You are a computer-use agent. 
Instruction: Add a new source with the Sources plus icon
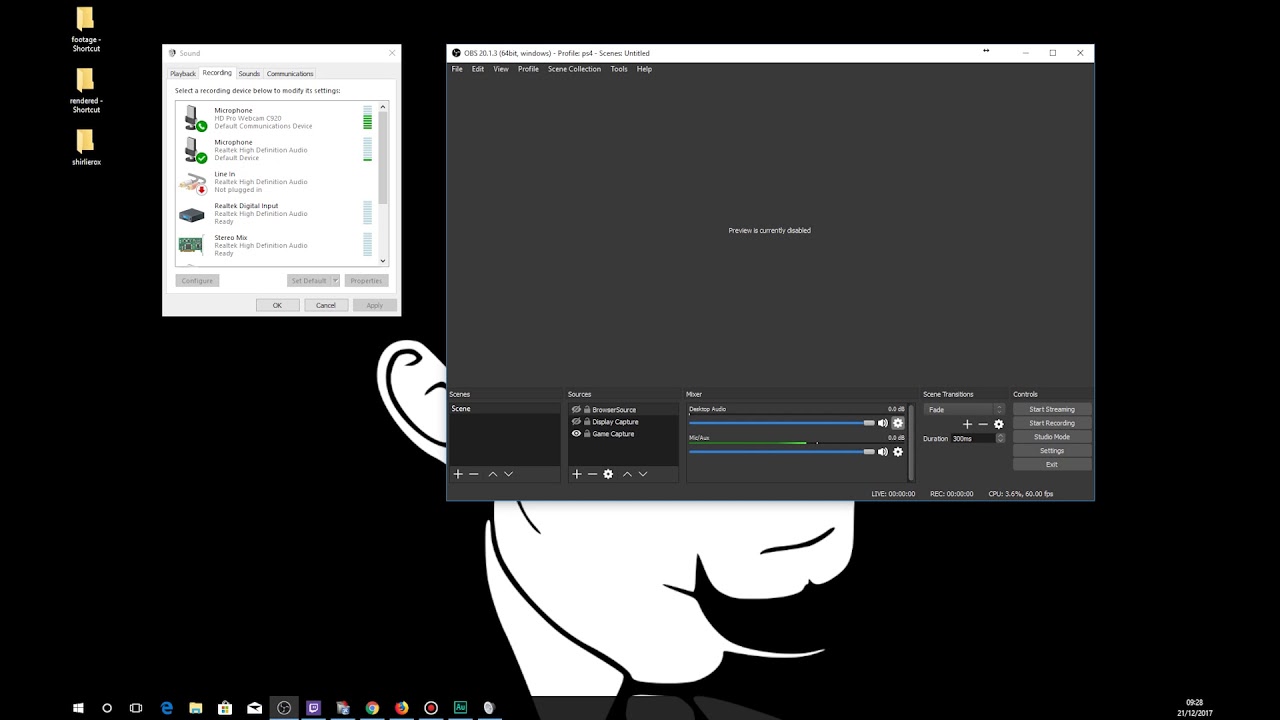coord(577,474)
